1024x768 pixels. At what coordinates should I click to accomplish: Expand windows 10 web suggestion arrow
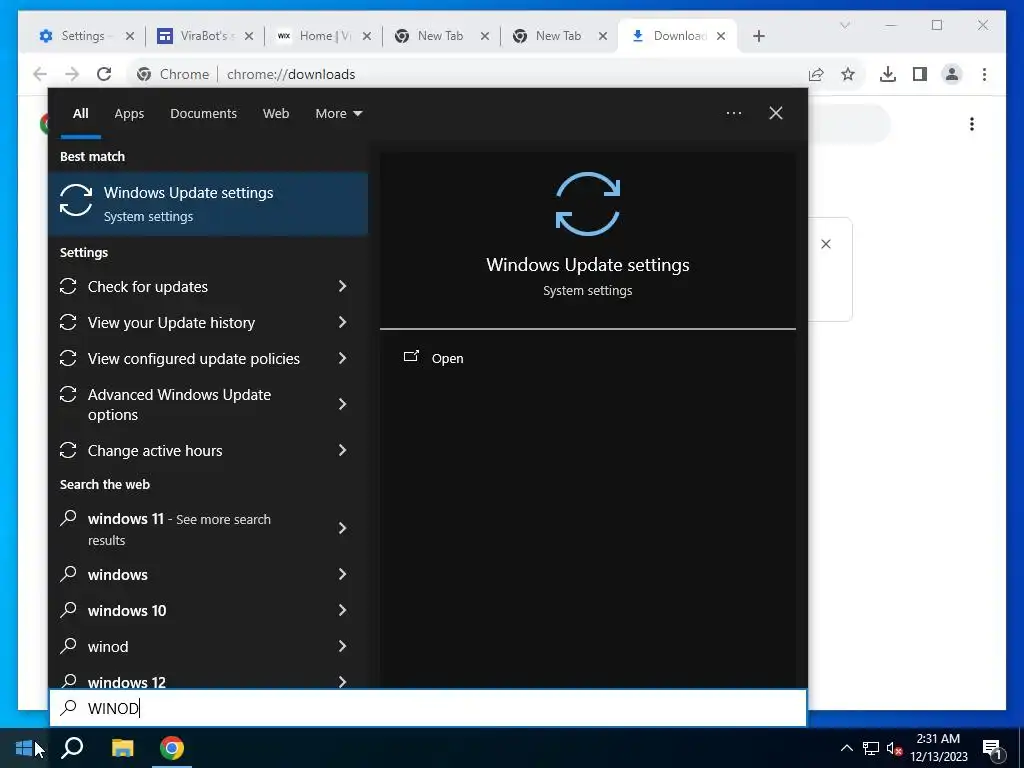(342, 610)
